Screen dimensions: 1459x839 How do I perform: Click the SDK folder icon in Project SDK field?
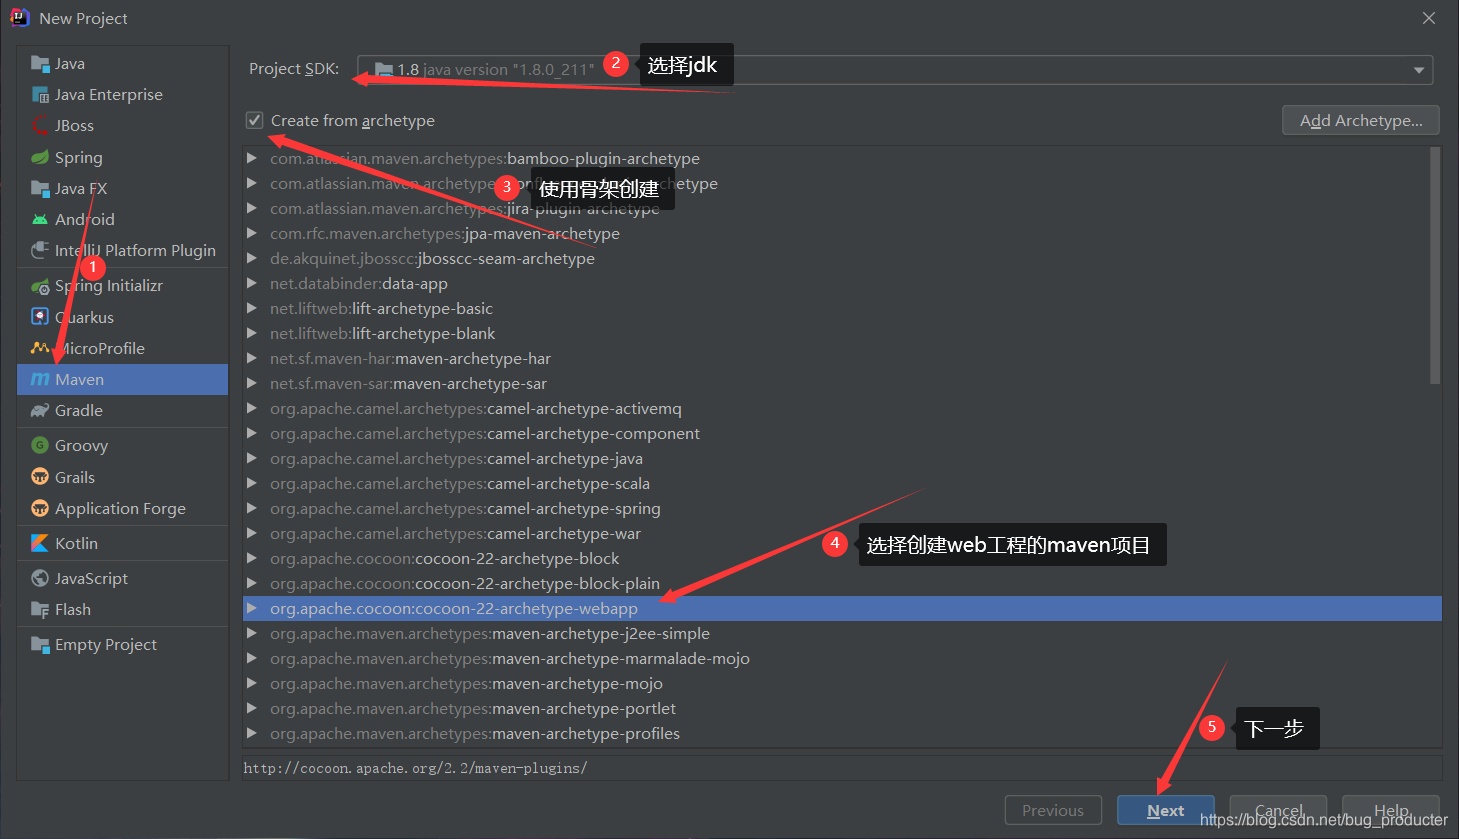click(x=383, y=70)
